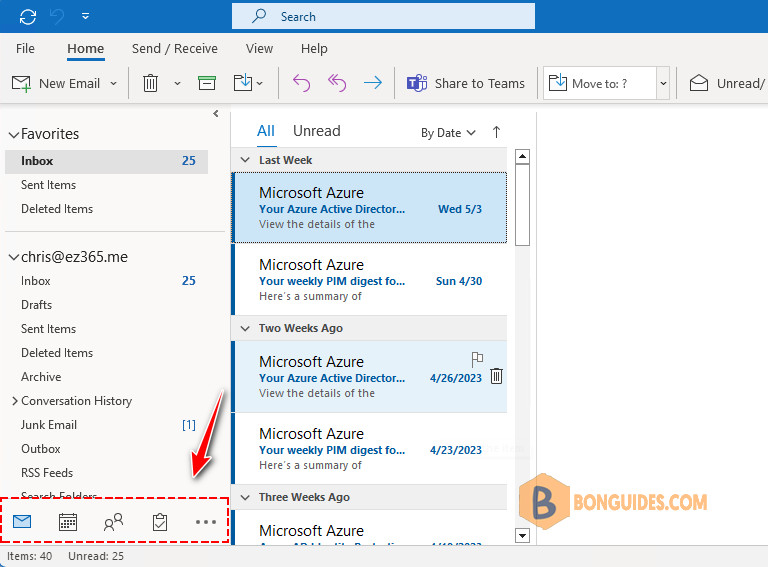Show the All messages filter tab
This screenshot has height=567, width=768.
coord(266,131)
